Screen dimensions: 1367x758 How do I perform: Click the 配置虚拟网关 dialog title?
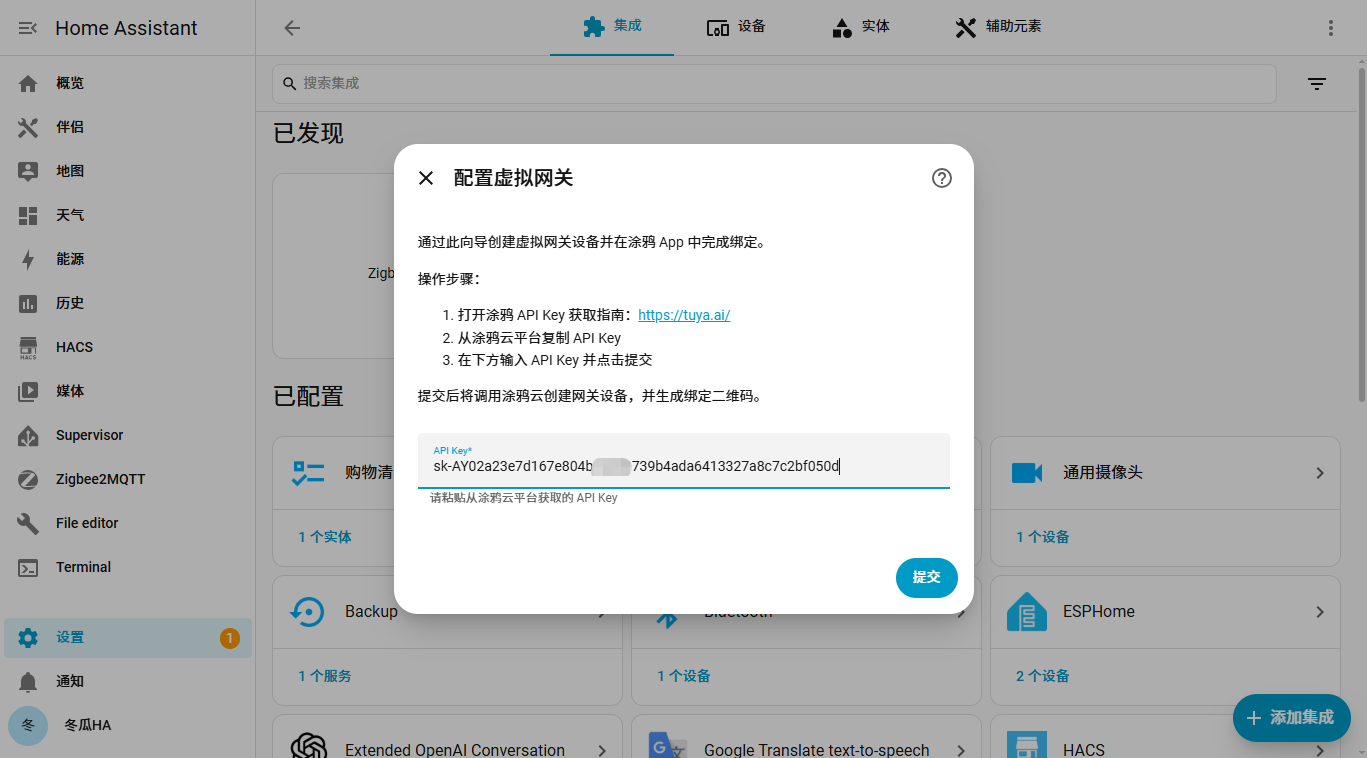point(513,178)
